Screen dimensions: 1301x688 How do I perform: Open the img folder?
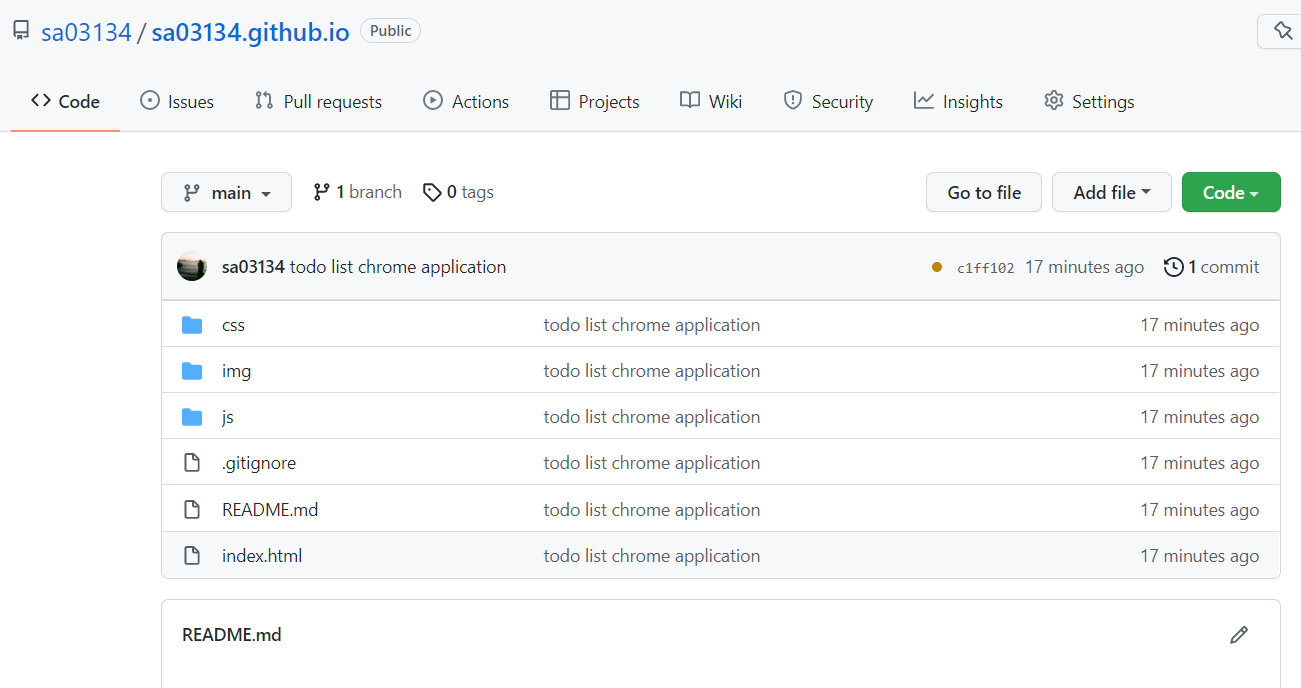[x=236, y=371]
